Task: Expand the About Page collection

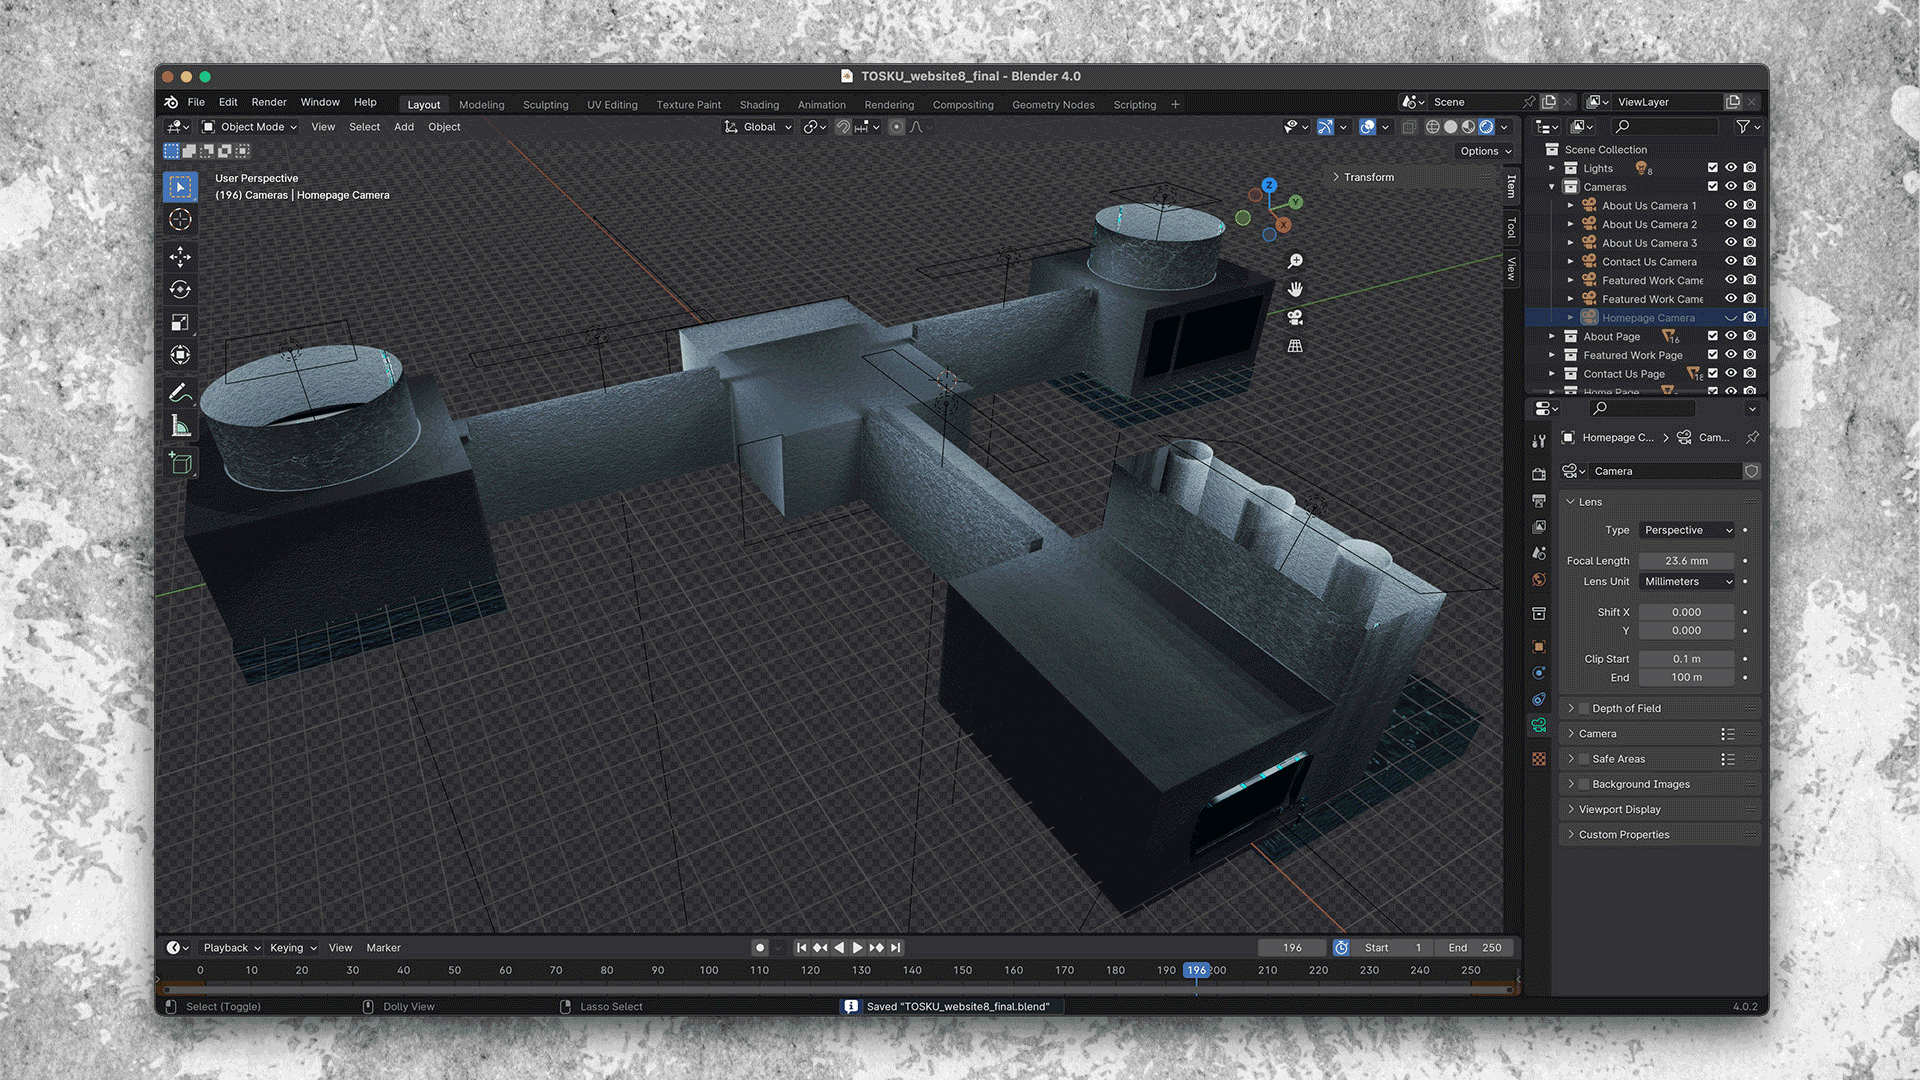Action: point(1552,337)
